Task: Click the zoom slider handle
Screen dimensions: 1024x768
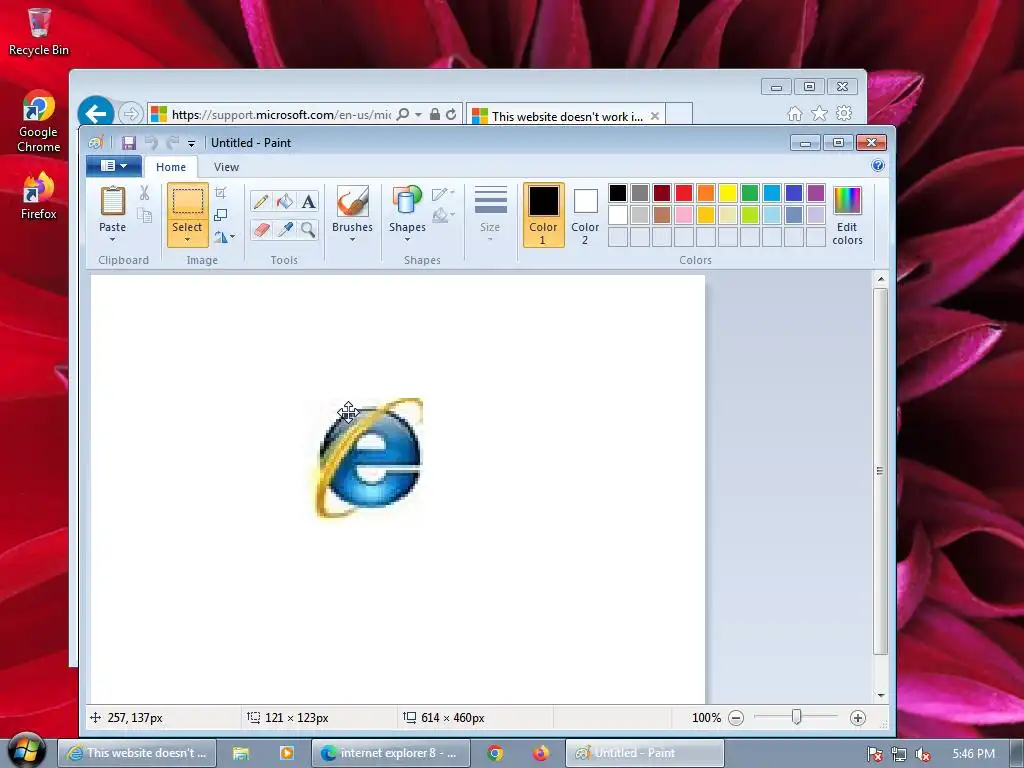Action: pyautogui.click(x=796, y=717)
